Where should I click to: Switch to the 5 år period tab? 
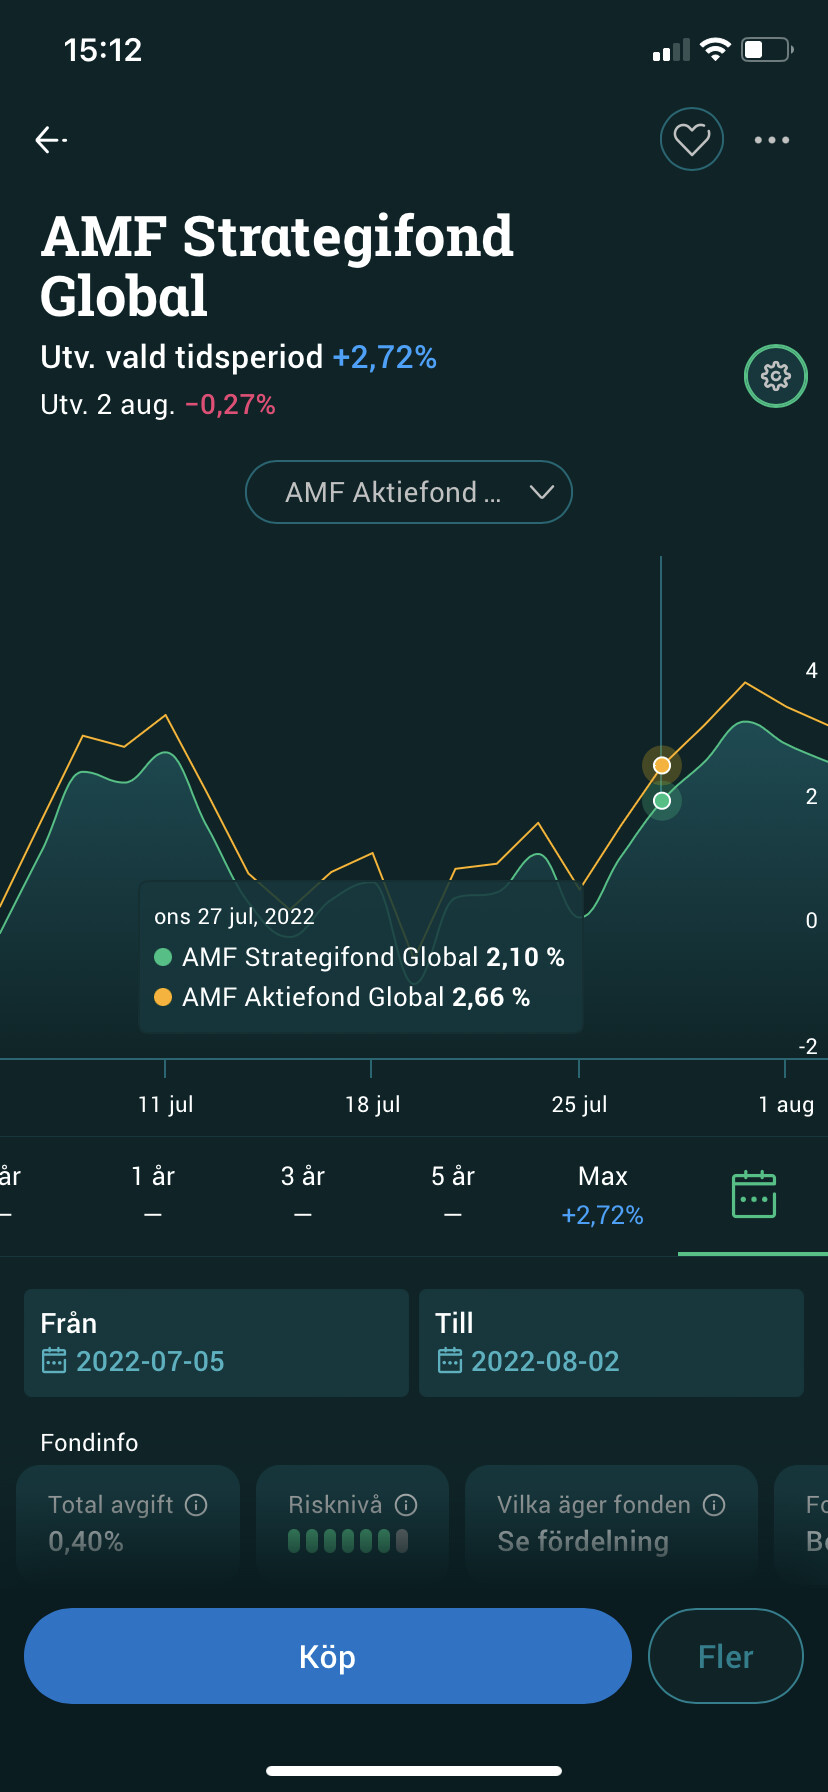(x=453, y=1194)
